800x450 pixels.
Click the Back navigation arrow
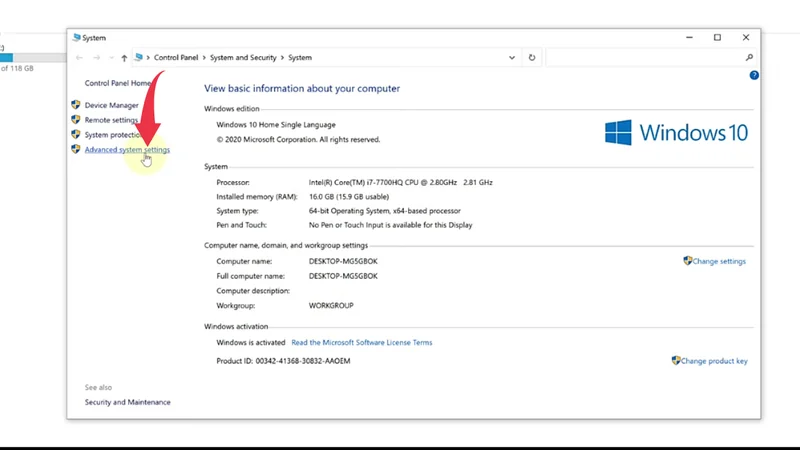click(x=80, y=58)
